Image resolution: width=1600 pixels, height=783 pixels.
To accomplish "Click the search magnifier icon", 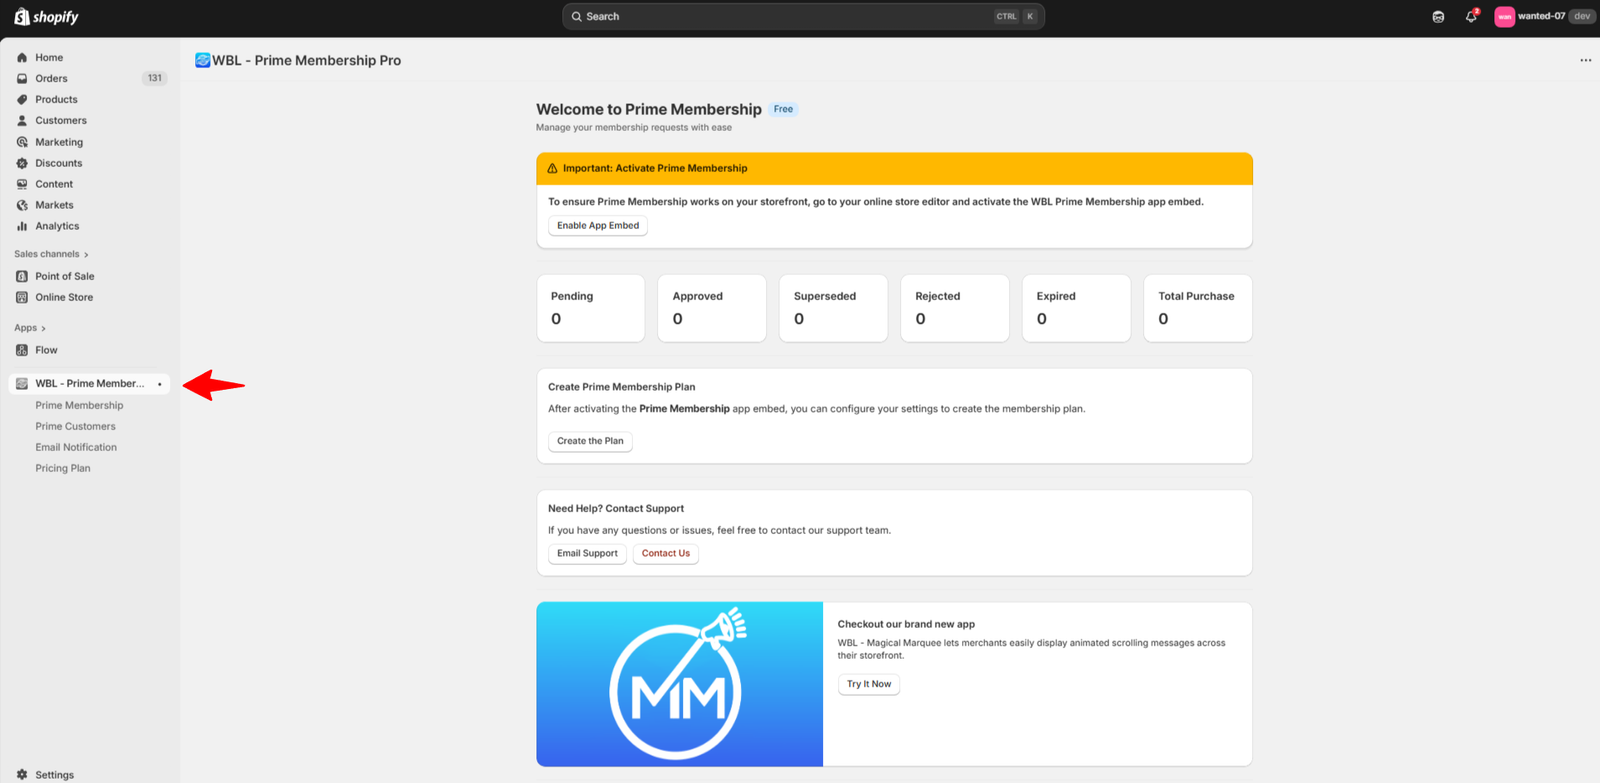I will [577, 17].
